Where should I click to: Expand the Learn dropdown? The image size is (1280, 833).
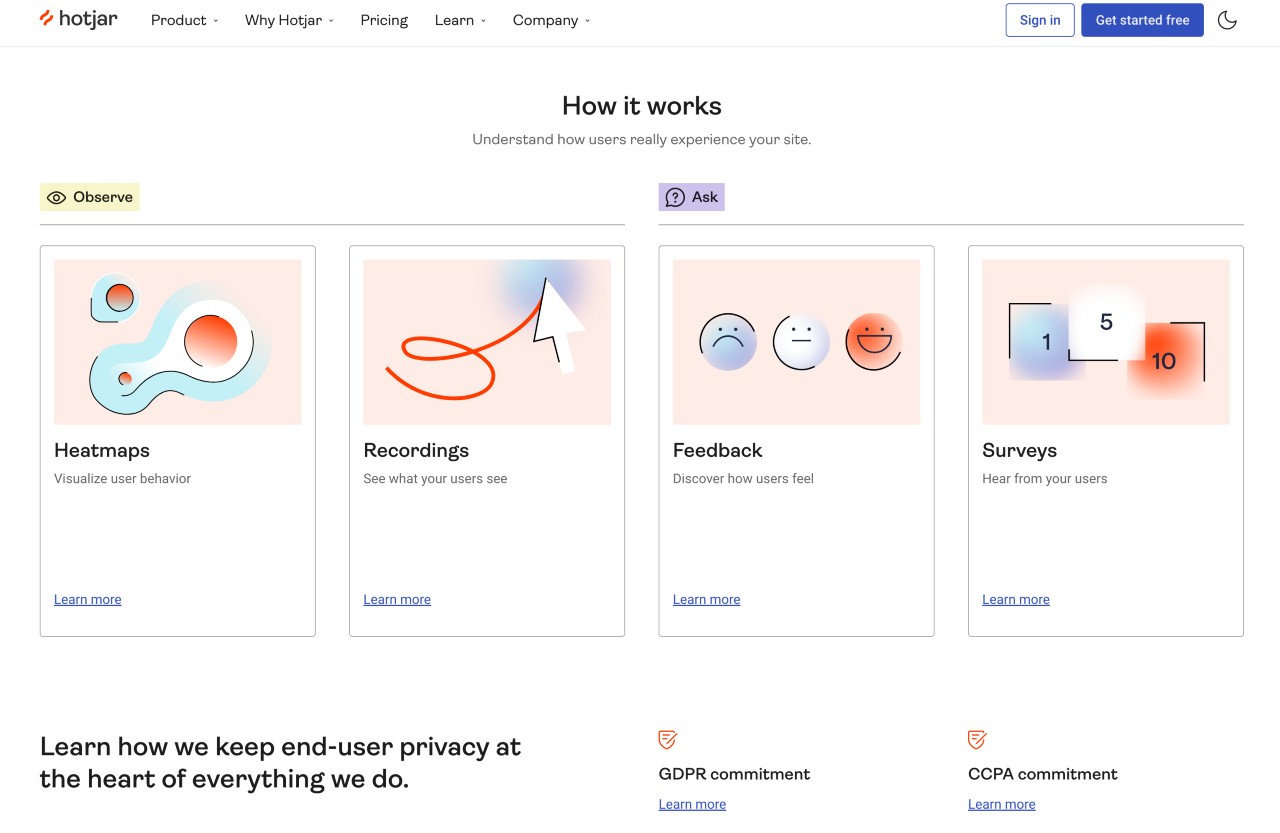coord(455,20)
